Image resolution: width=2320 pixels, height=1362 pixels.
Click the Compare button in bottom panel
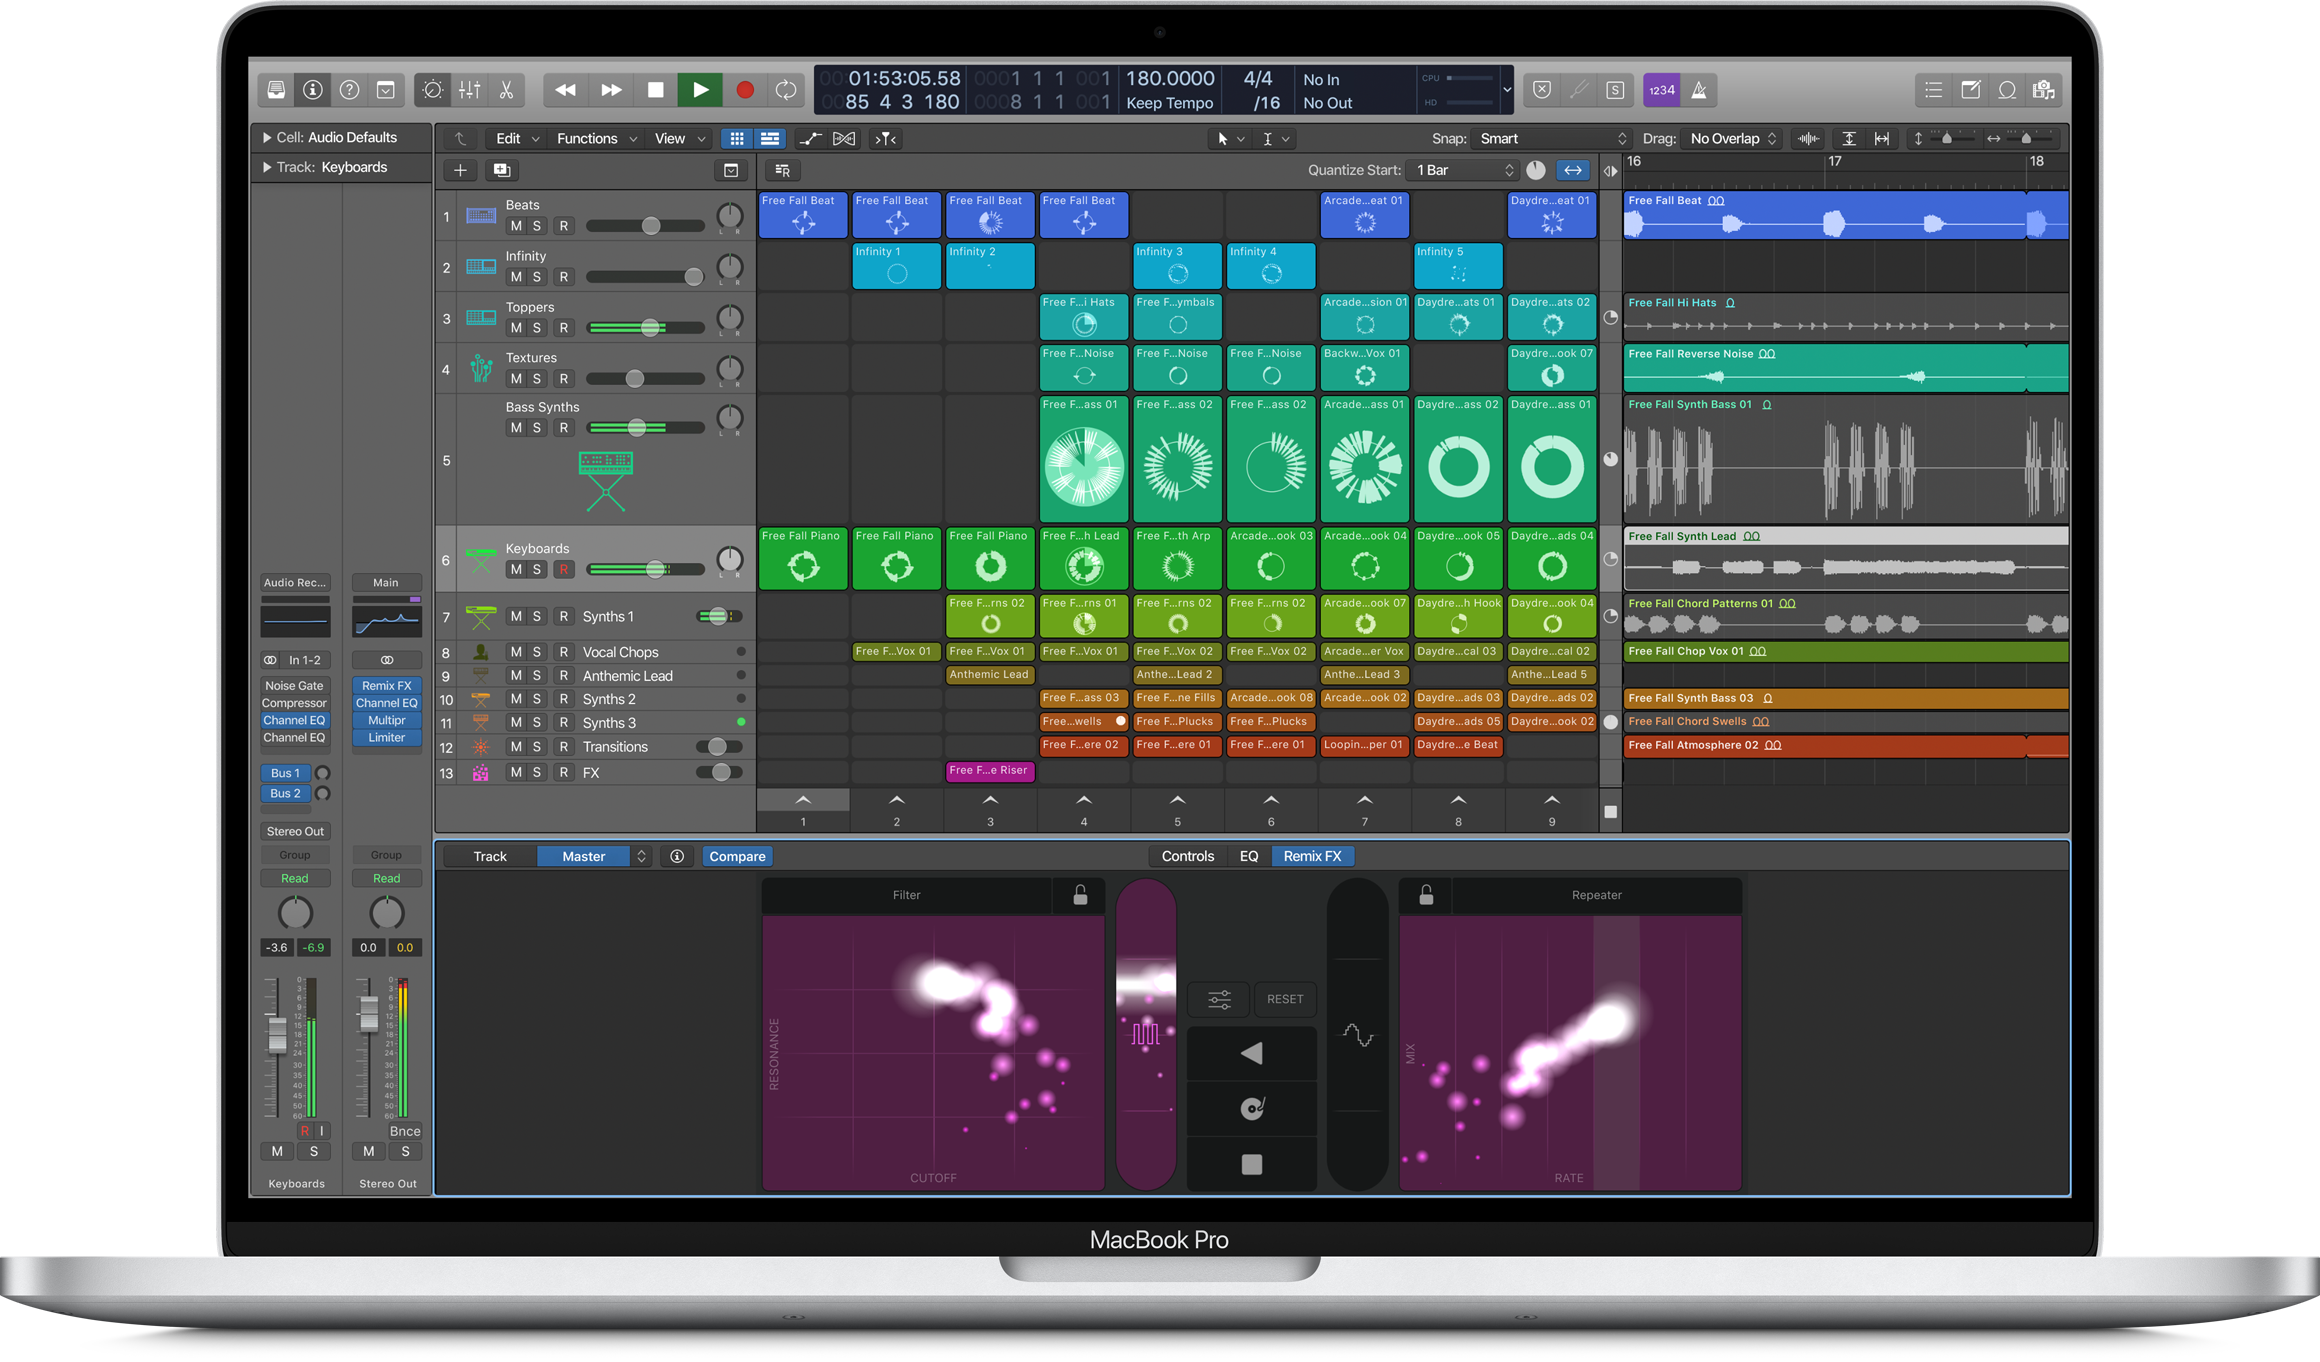(736, 854)
